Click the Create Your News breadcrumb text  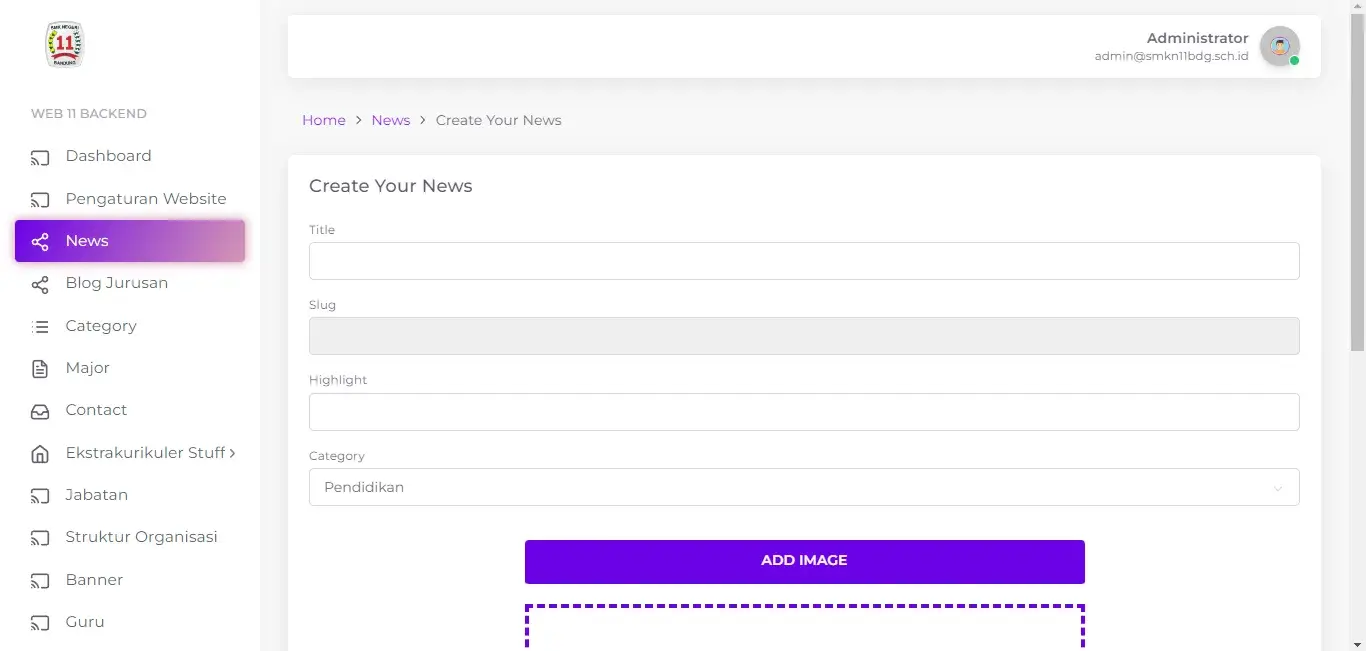coord(499,120)
